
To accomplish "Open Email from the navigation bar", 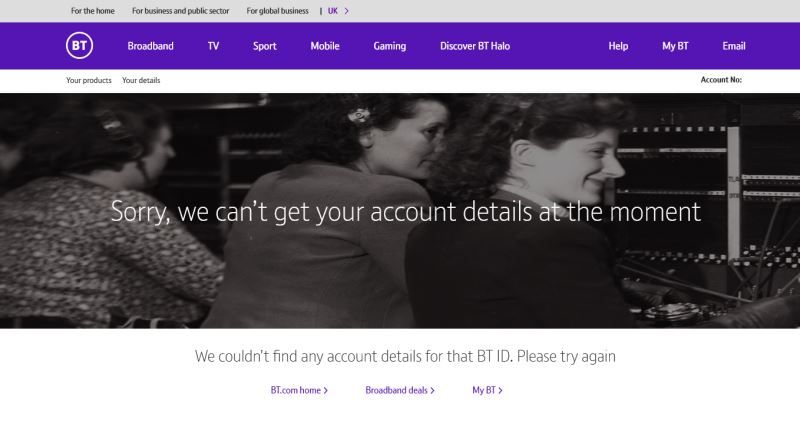I will click(734, 46).
